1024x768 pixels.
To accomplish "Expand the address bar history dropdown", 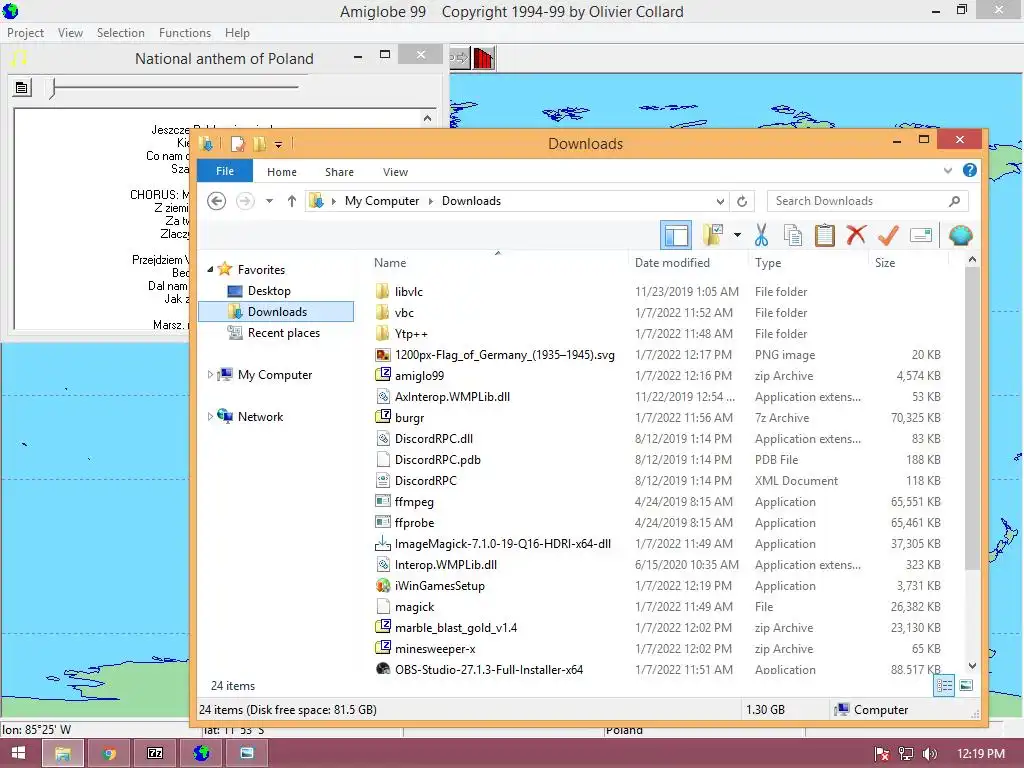I will (720, 201).
